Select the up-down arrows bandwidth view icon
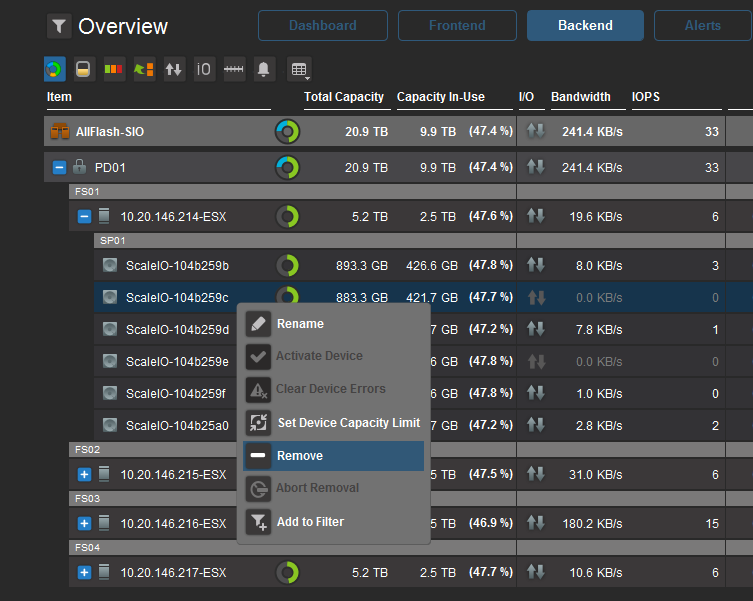The width and height of the screenshot is (753, 601). pos(174,69)
